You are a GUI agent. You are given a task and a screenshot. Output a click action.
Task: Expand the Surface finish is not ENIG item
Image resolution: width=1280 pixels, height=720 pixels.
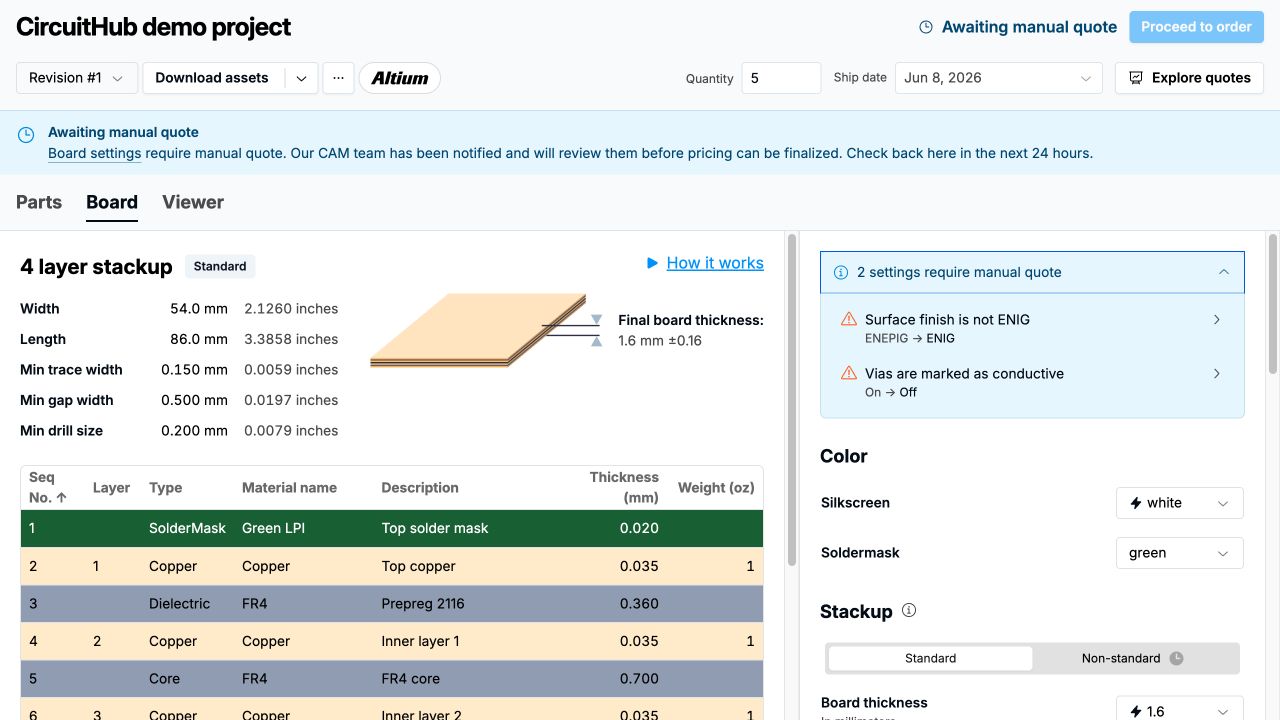[1032, 327]
